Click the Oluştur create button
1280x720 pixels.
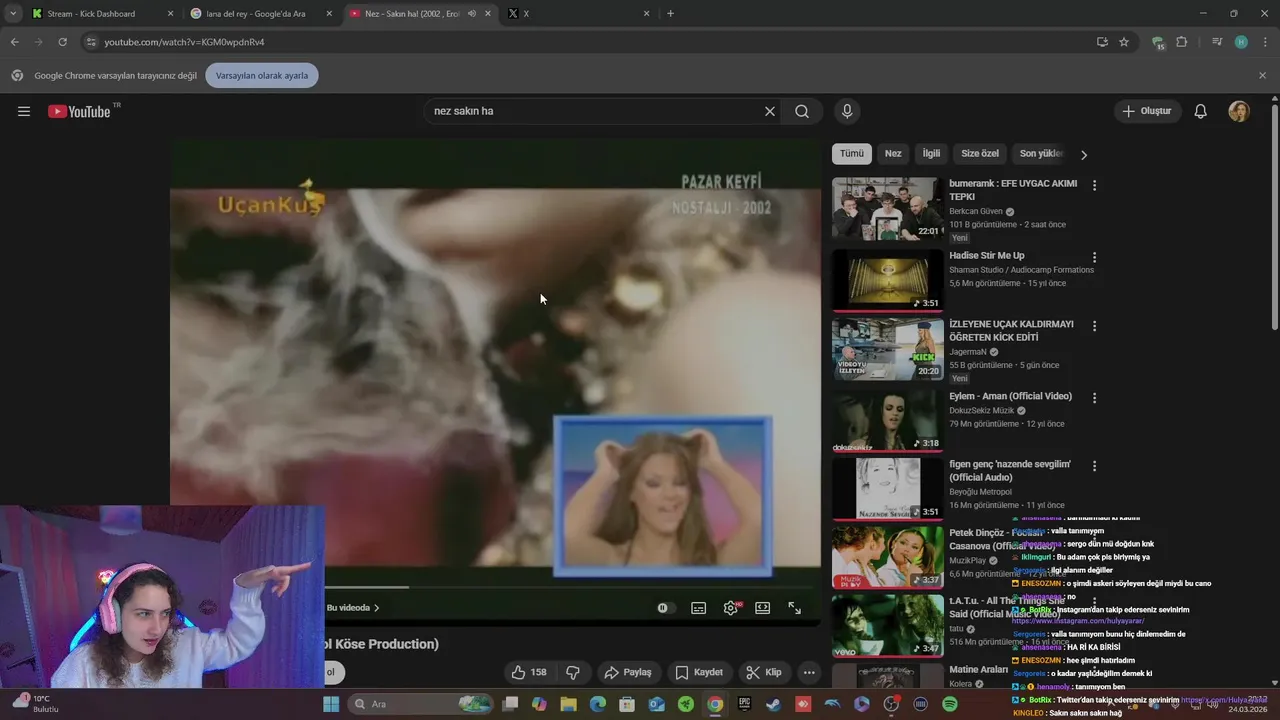tap(1147, 111)
